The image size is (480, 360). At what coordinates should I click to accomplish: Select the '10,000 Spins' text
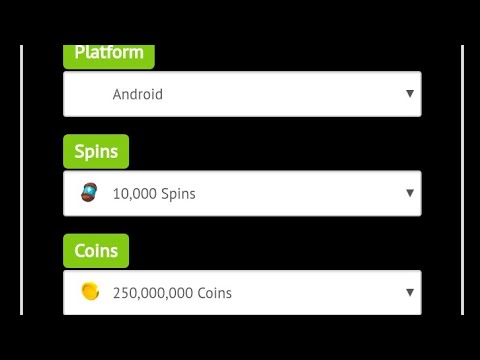pyautogui.click(x=154, y=194)
